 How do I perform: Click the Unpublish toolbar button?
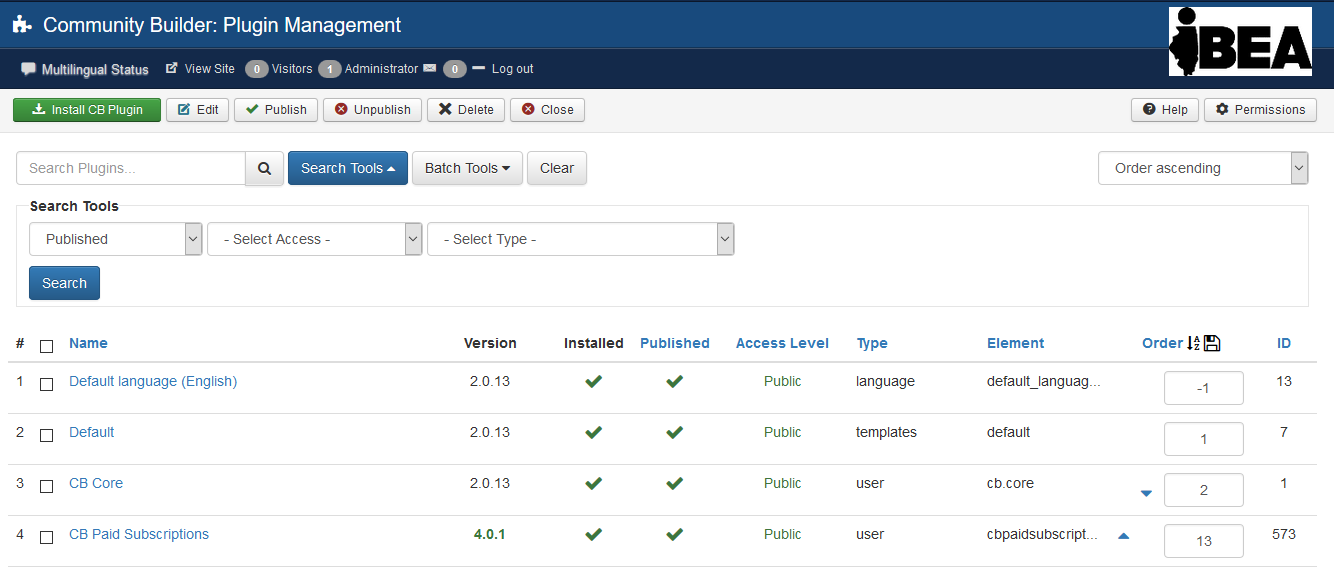[373, 110]
